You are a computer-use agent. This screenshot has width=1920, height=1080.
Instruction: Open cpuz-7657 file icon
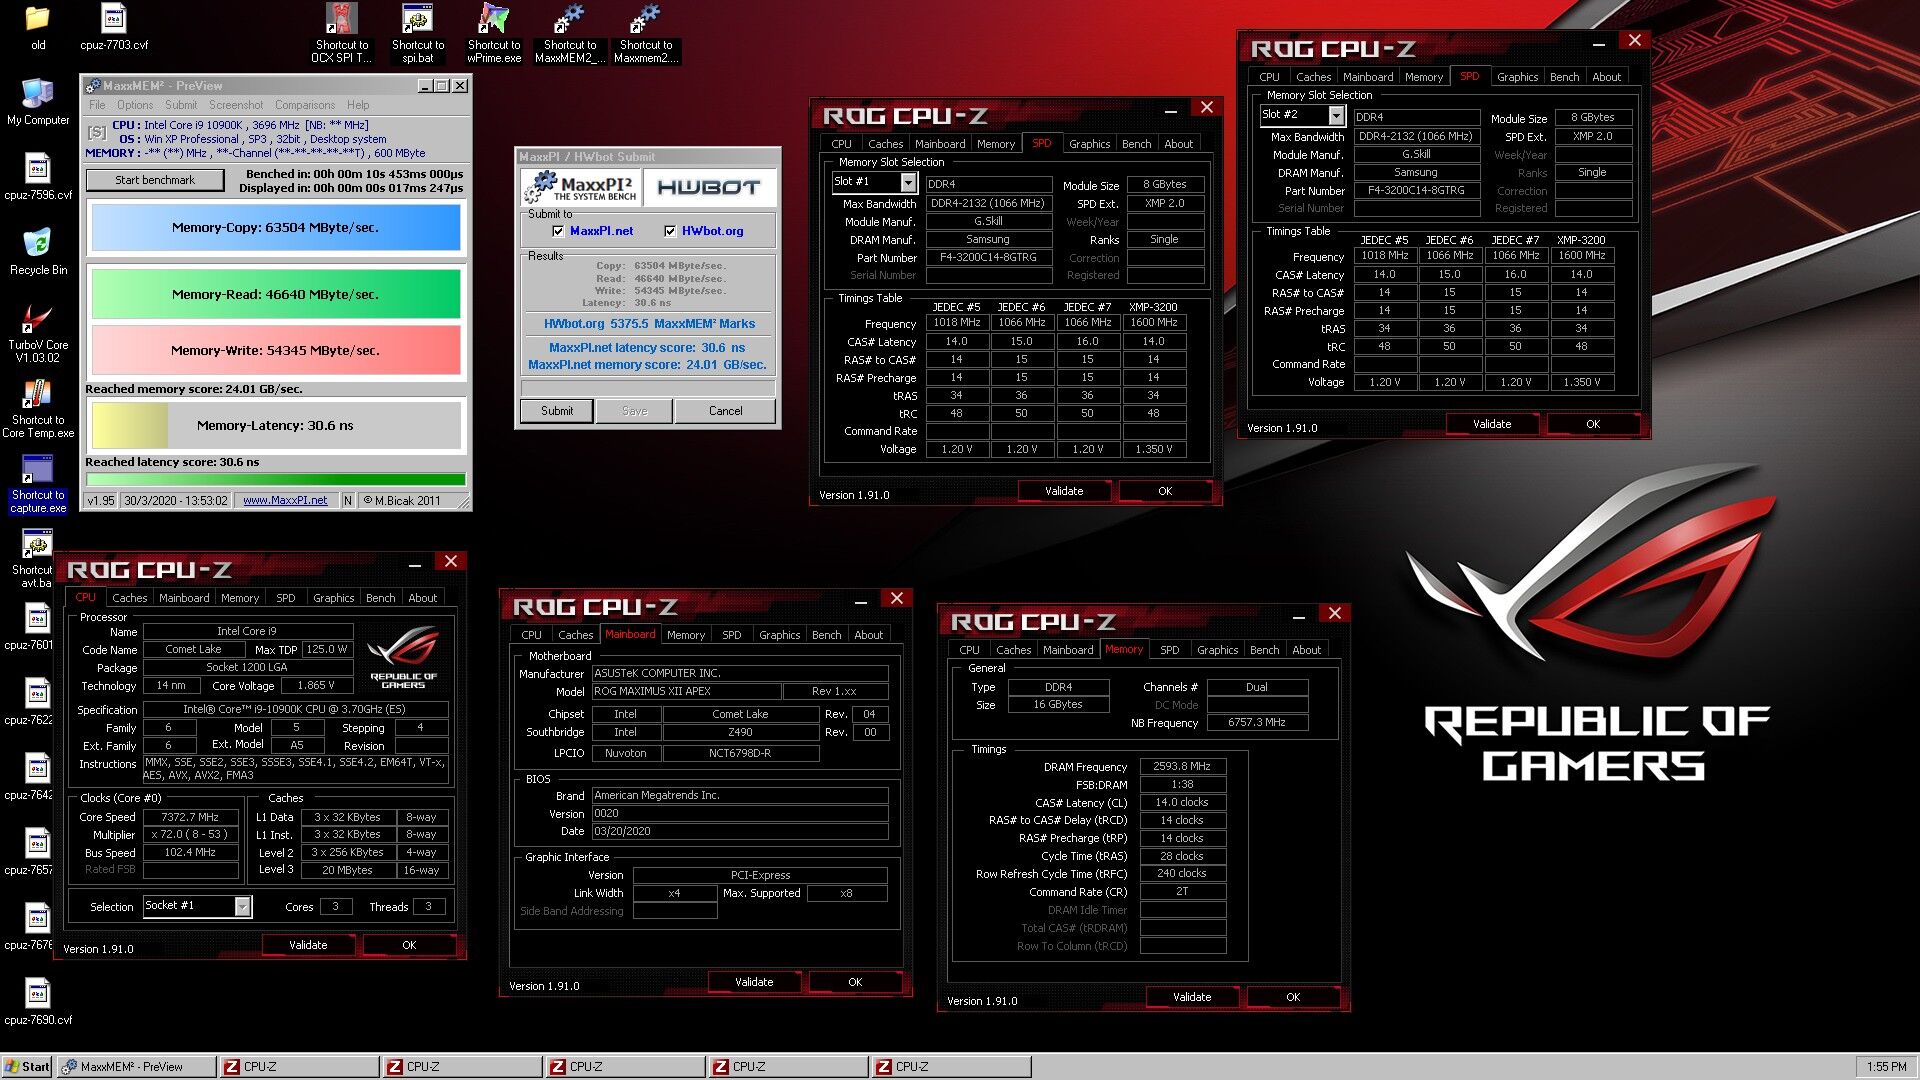pyautogui.click(x=36, y=853)
